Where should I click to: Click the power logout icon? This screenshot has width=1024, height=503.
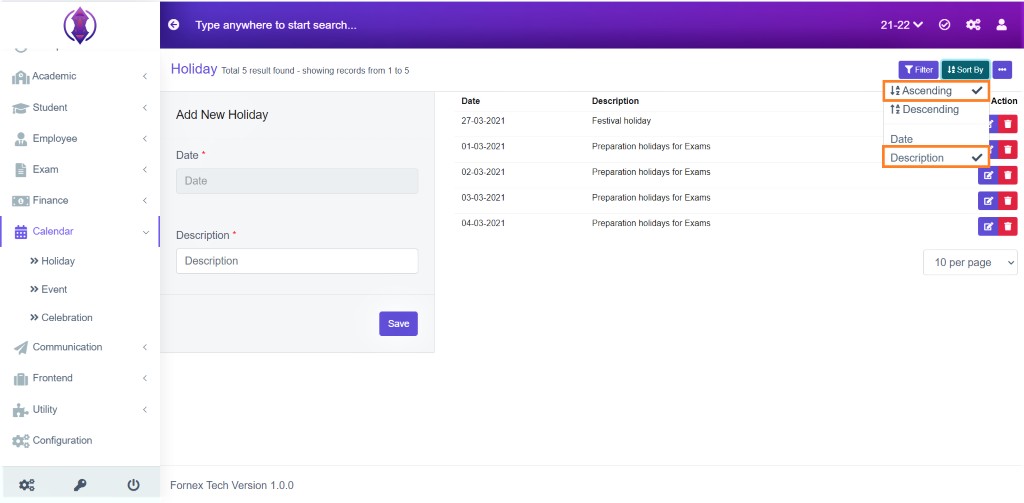click(x=133, y=485)
